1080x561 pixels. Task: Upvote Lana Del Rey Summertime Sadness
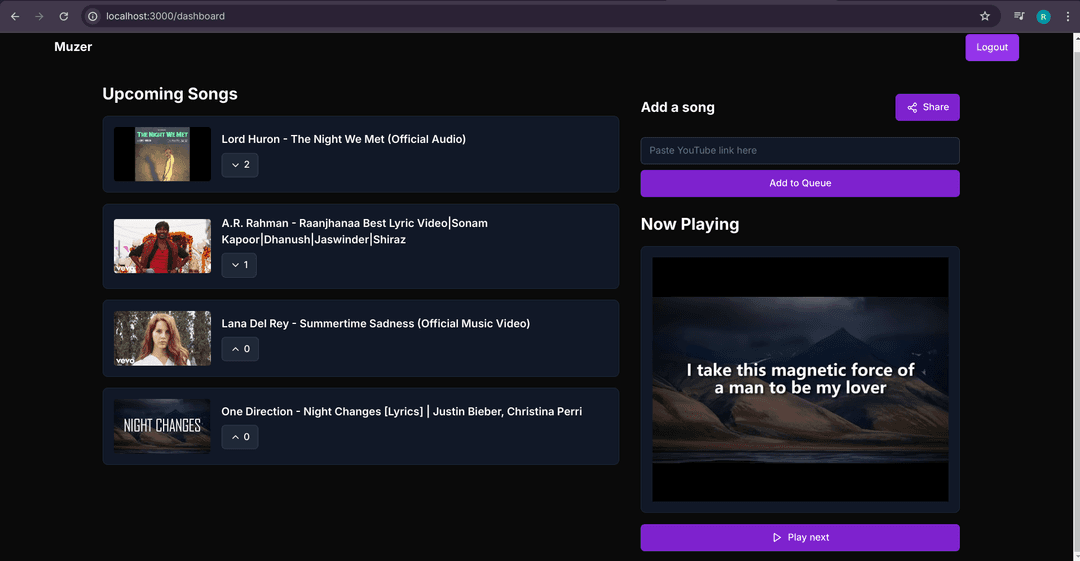click(x=240, y=349)
